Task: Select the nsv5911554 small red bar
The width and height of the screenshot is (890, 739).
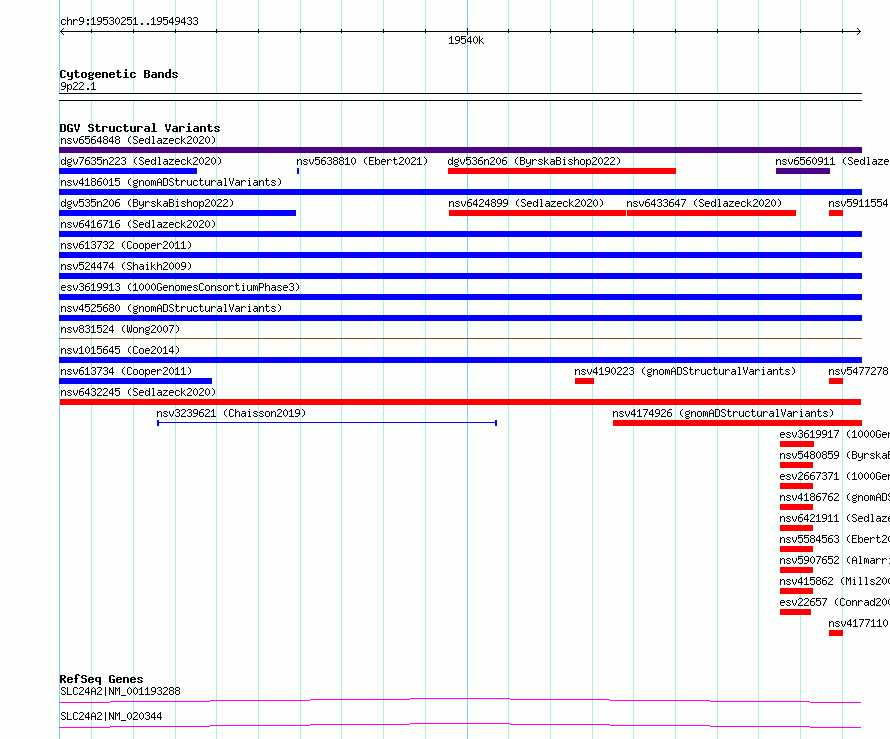Action: [836, 213]
